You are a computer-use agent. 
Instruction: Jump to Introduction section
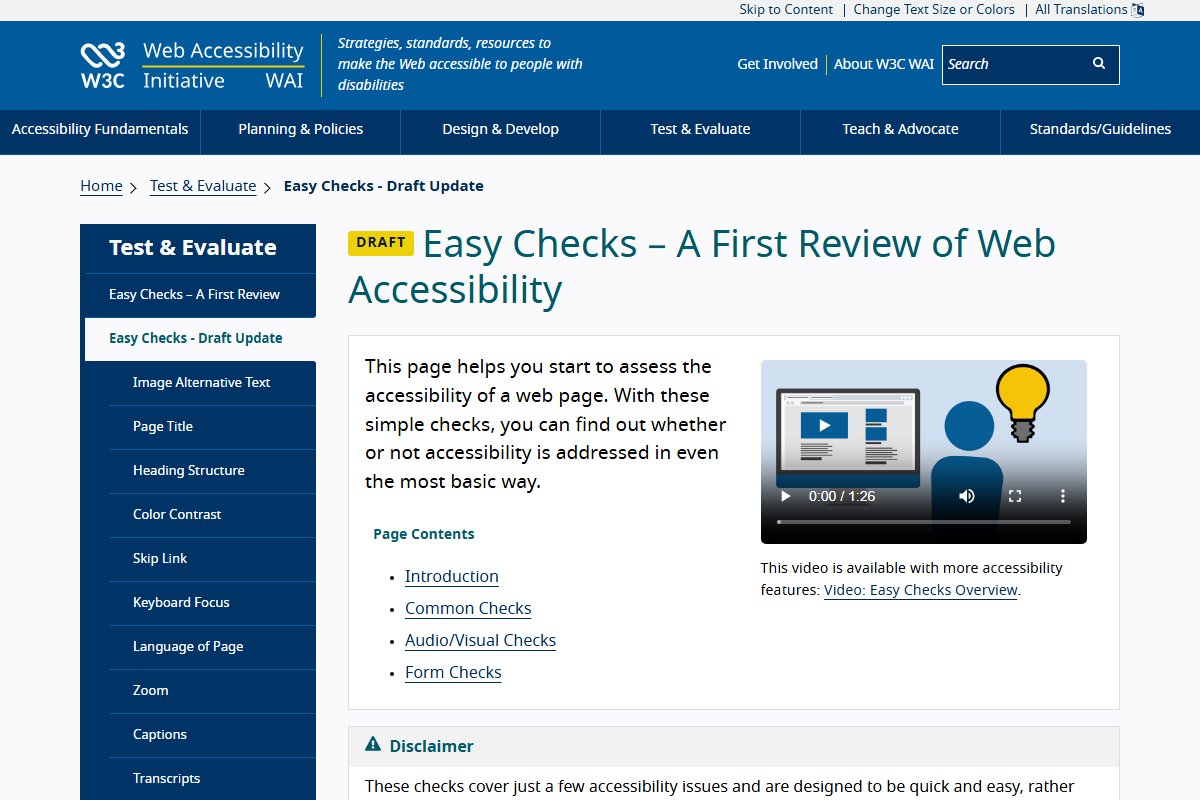click(x=452, y=577)
